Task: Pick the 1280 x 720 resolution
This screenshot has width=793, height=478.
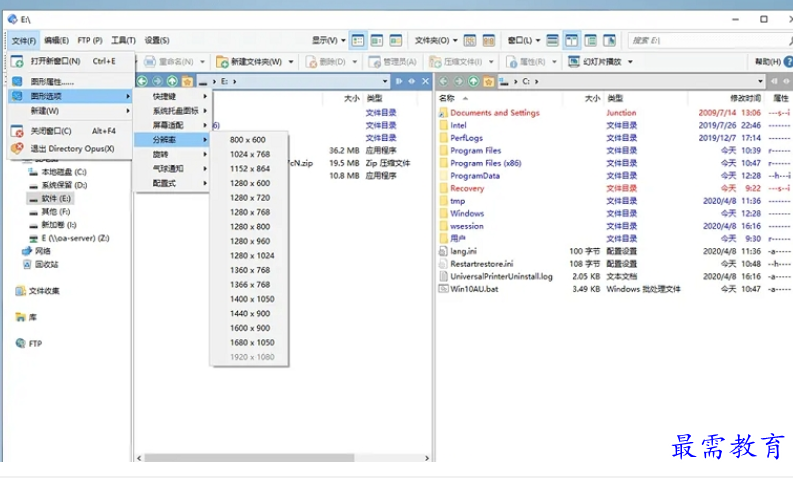Action: (x=249, y=198)
